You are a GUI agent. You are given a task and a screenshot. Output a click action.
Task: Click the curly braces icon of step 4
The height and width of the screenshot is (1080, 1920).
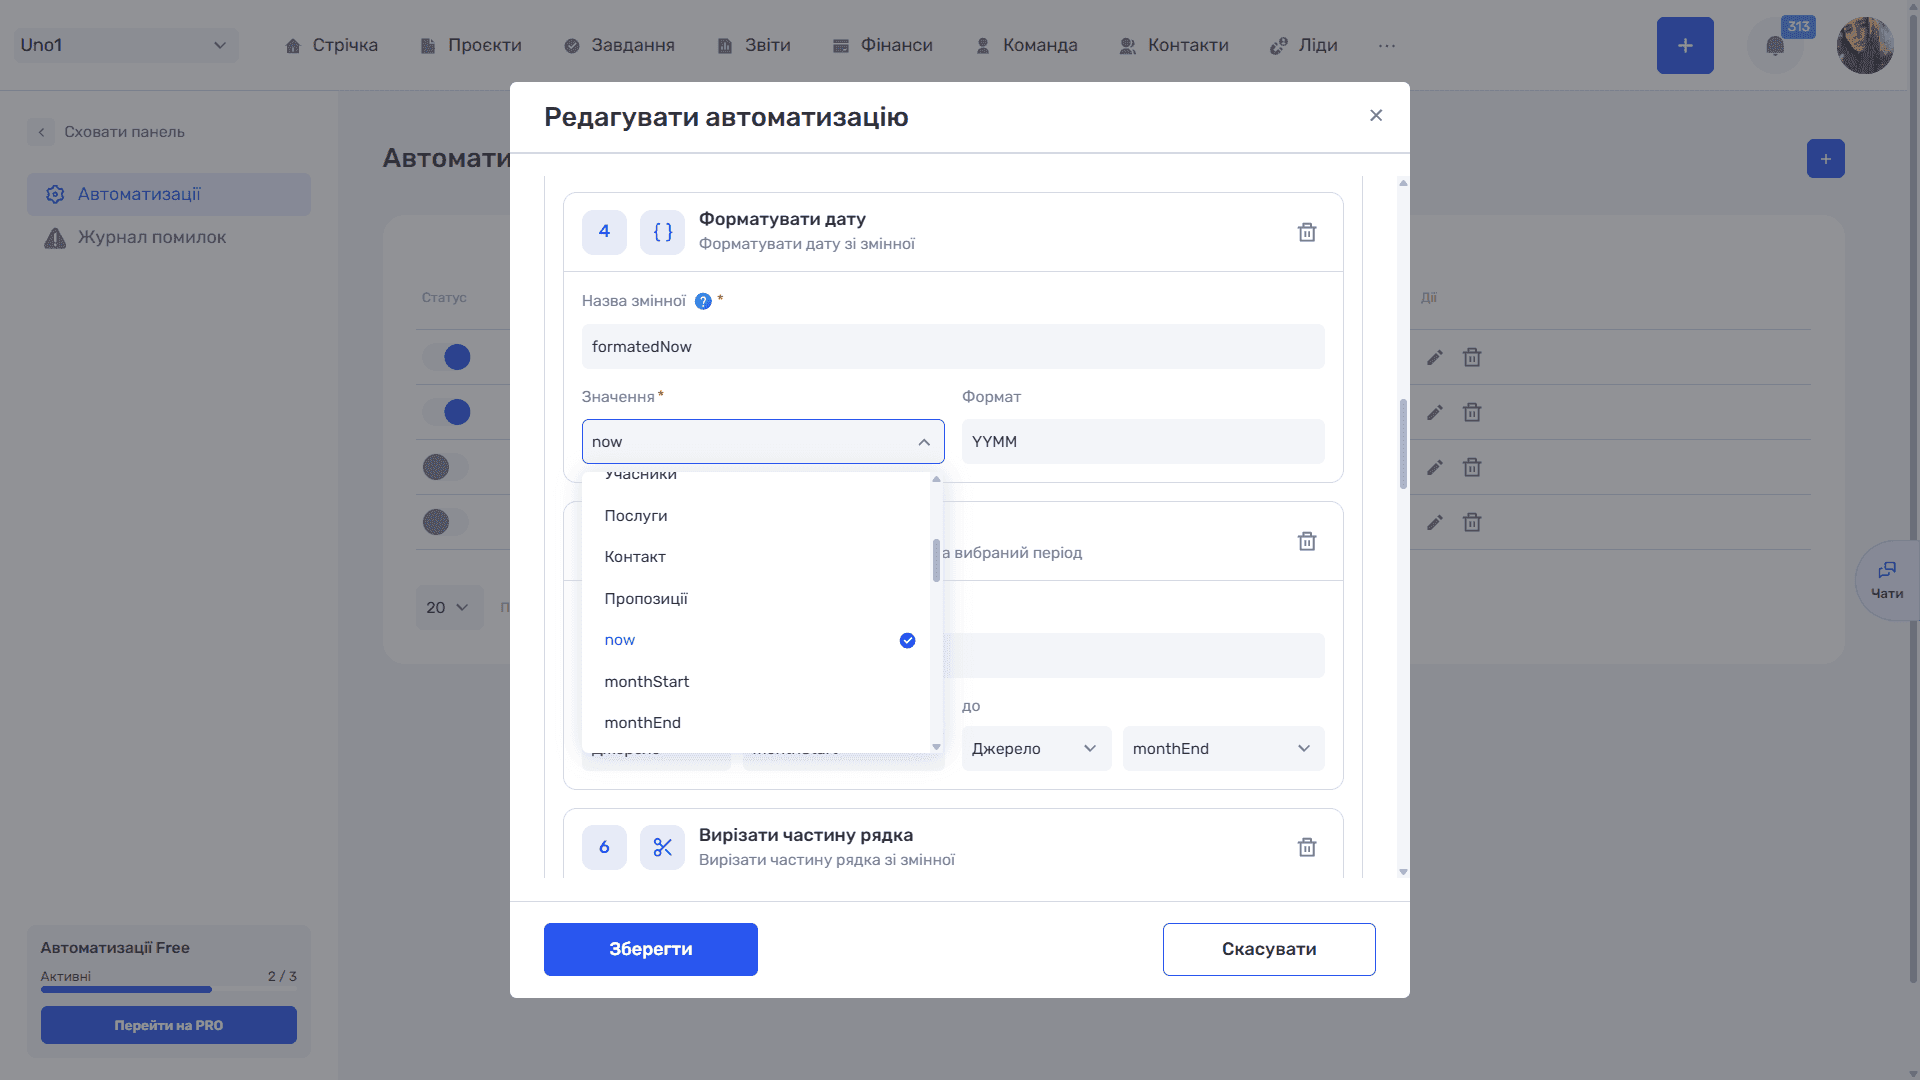click(x=662, y=232)
